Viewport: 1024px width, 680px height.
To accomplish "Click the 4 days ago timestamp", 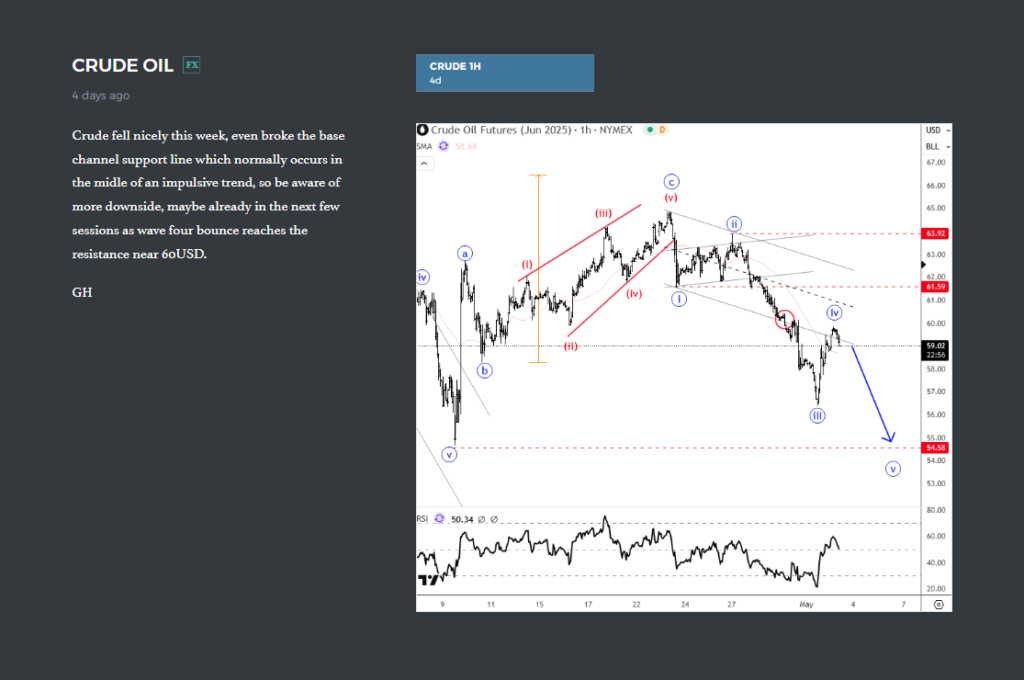I will coord(101,95).
